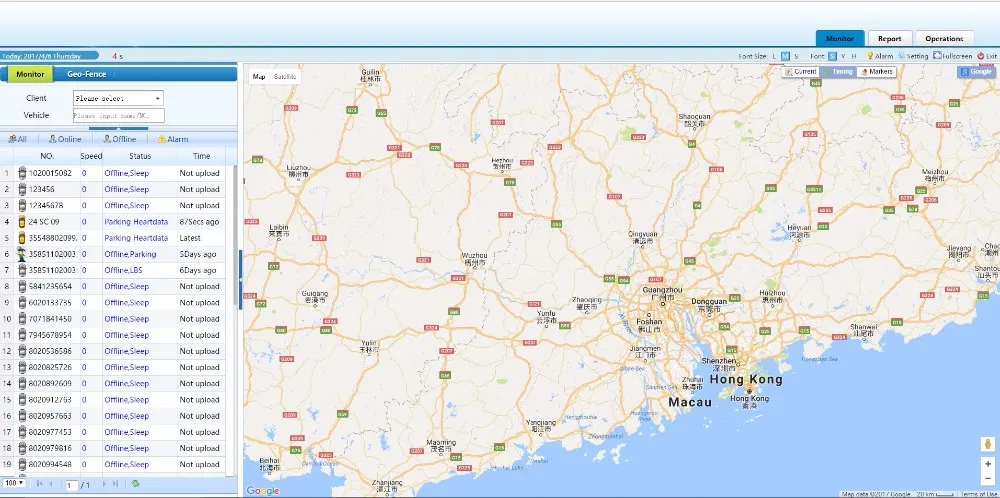This screenshot has width=1000, height=498.
Task: Click the car icon beside 12345678
Action: pos(22,205)
